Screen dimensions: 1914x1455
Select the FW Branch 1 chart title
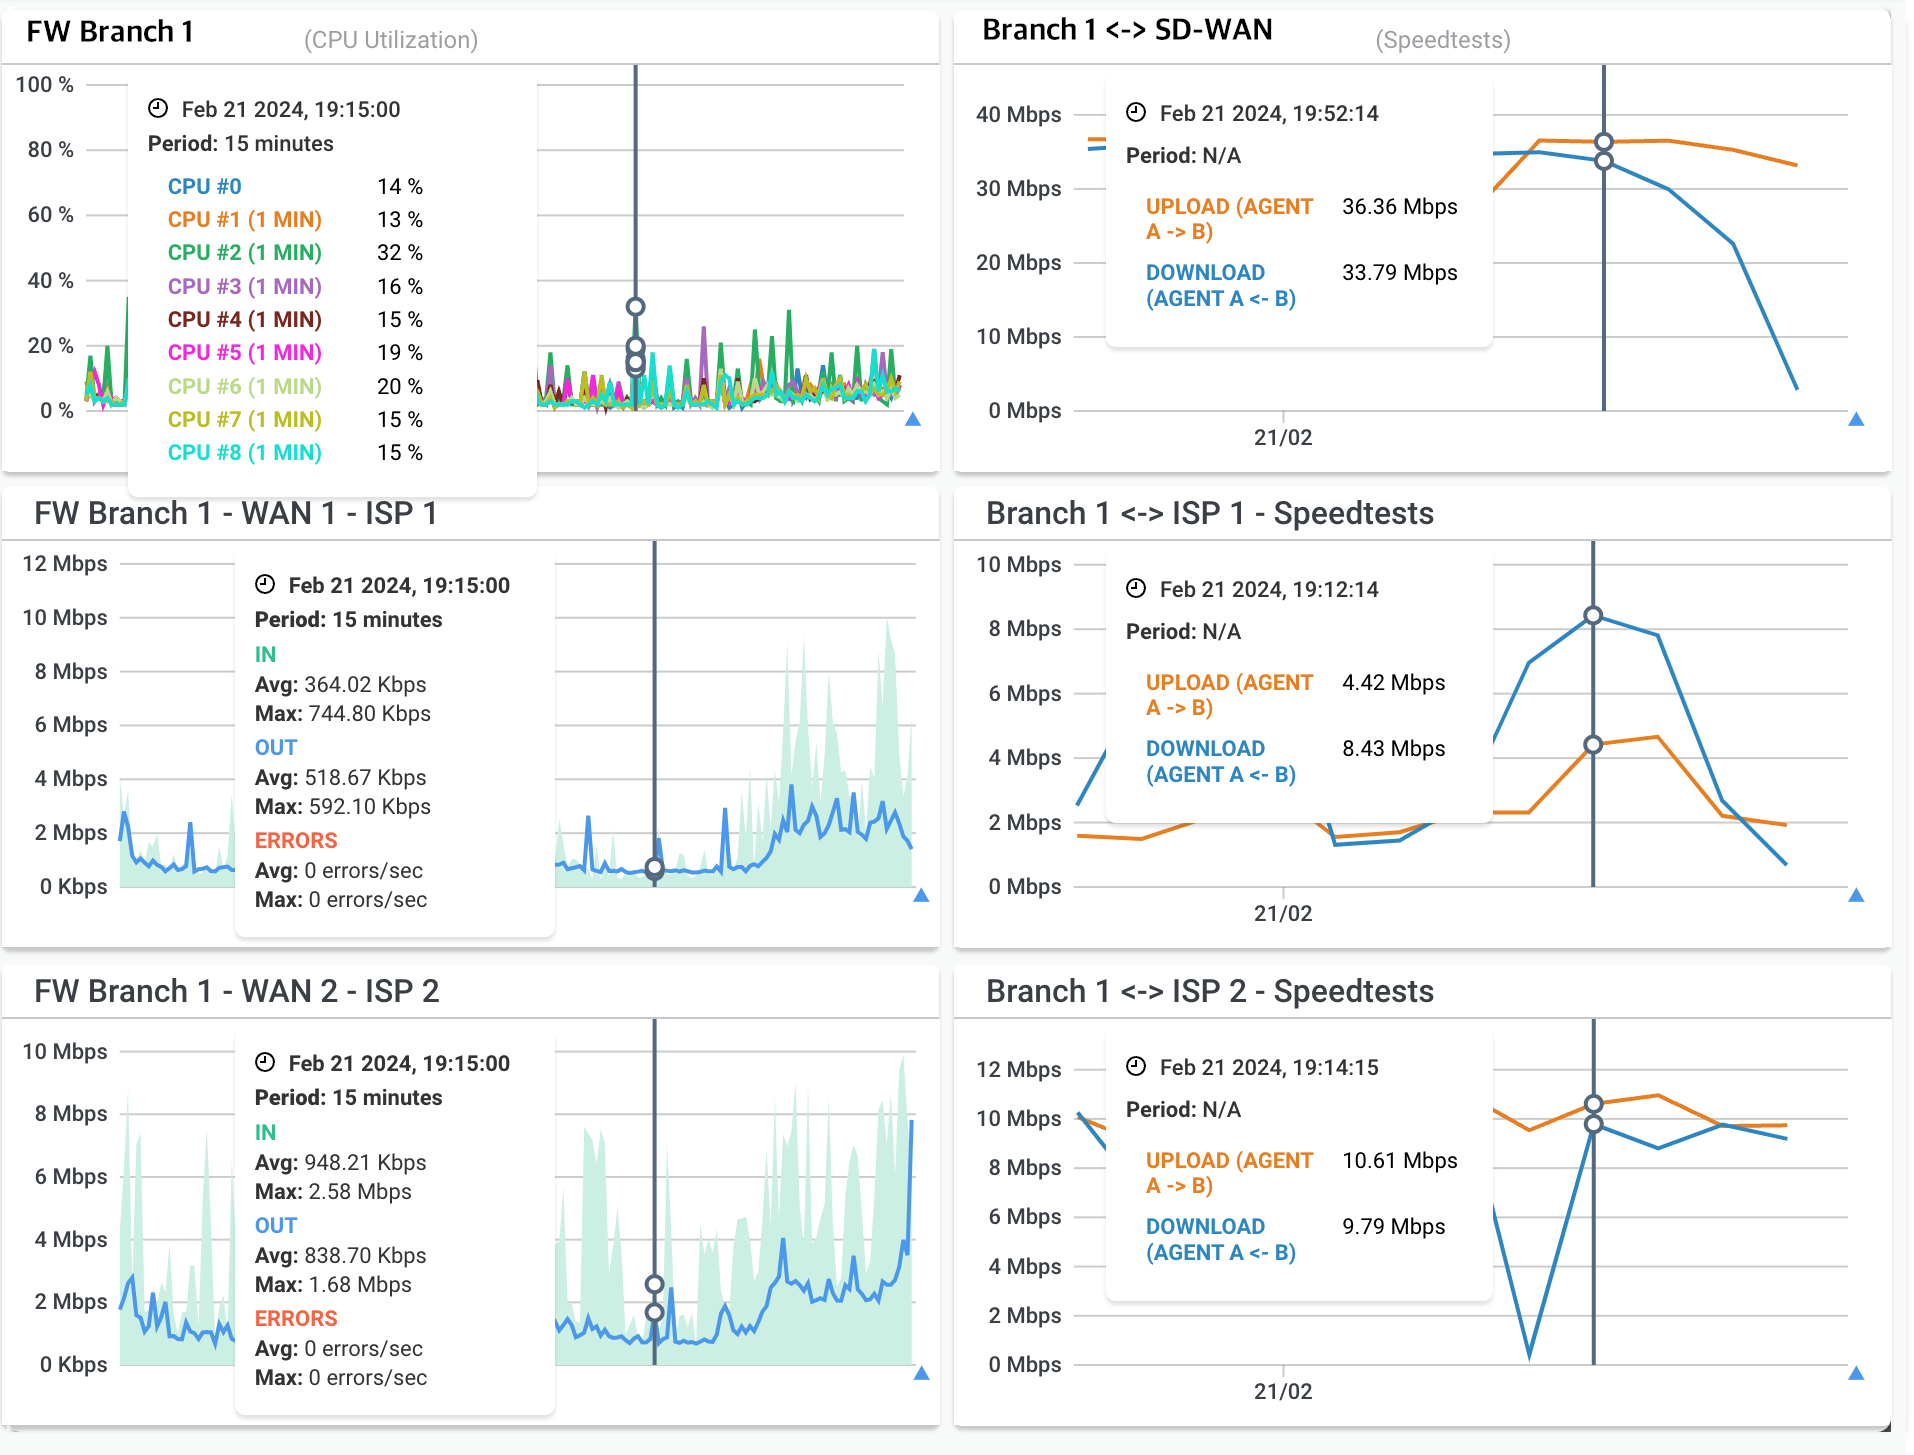pos(110,31)
